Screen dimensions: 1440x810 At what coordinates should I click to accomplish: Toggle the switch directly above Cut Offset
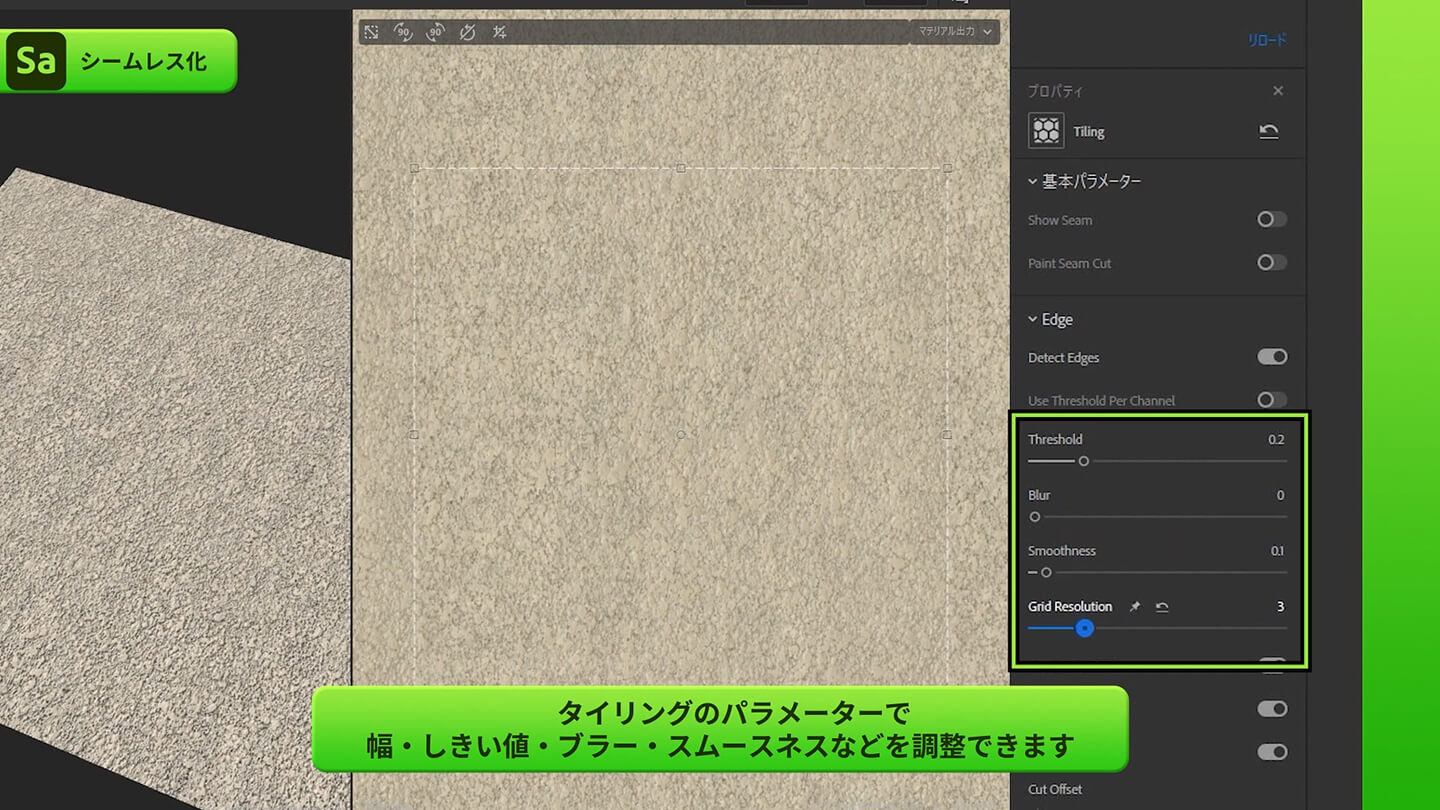point(1272,752)
